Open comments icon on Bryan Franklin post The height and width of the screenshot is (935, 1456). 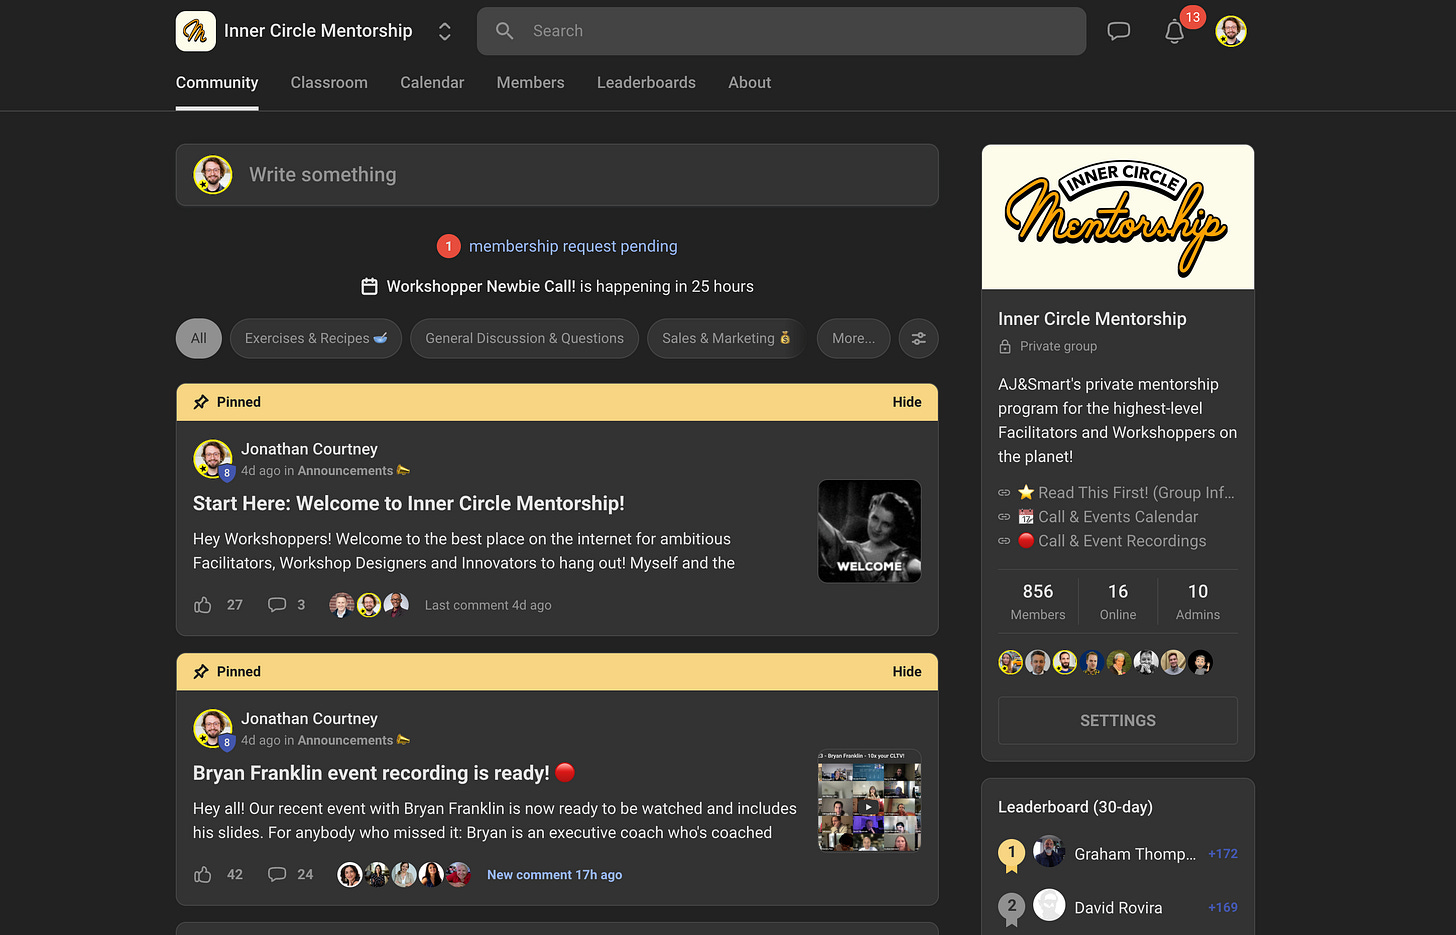pos(277,875)
